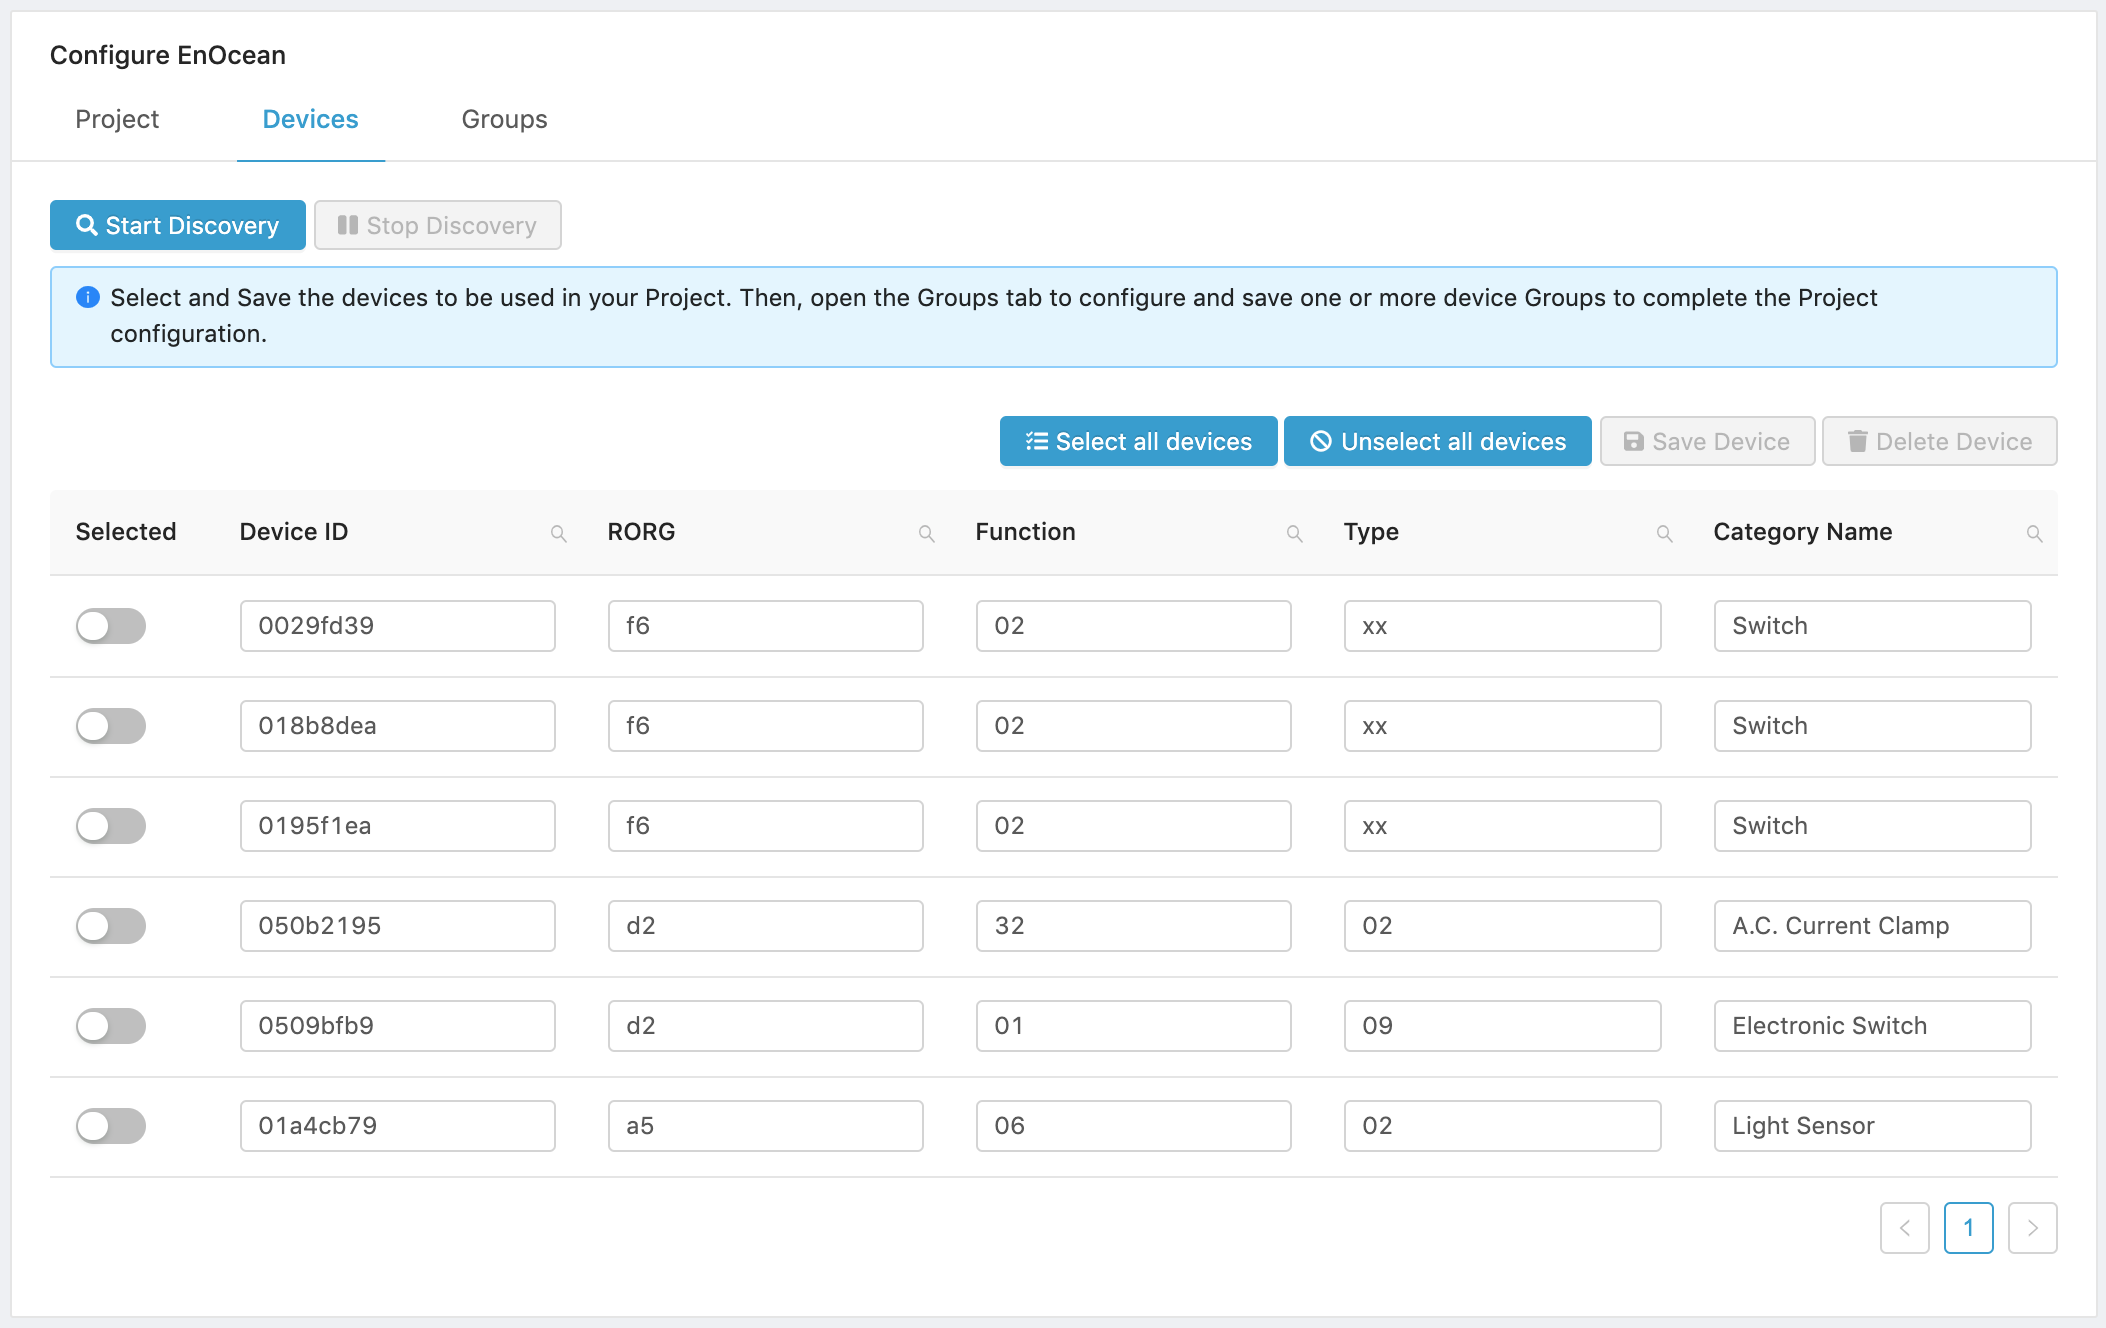Click the Start Discovery button
Viewport: 2106px width, 1328px height.
178,225
